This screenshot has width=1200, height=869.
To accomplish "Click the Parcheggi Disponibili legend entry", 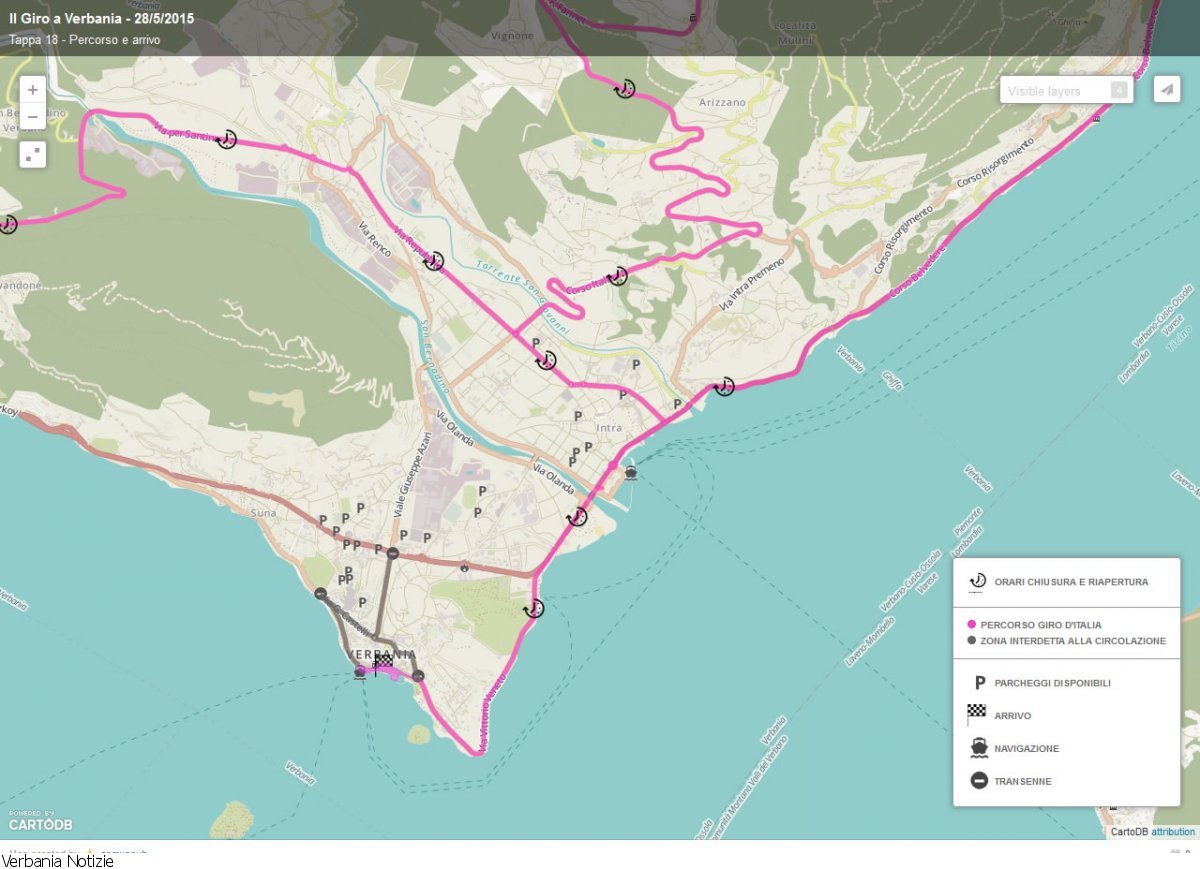I will click(1051, 683).
